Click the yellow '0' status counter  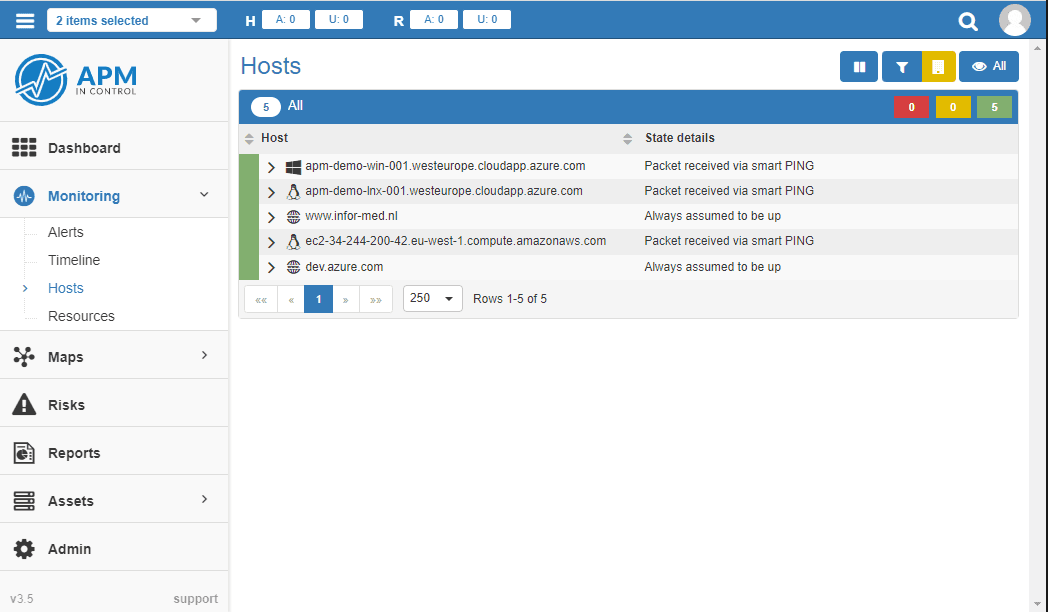pos(952,107)
